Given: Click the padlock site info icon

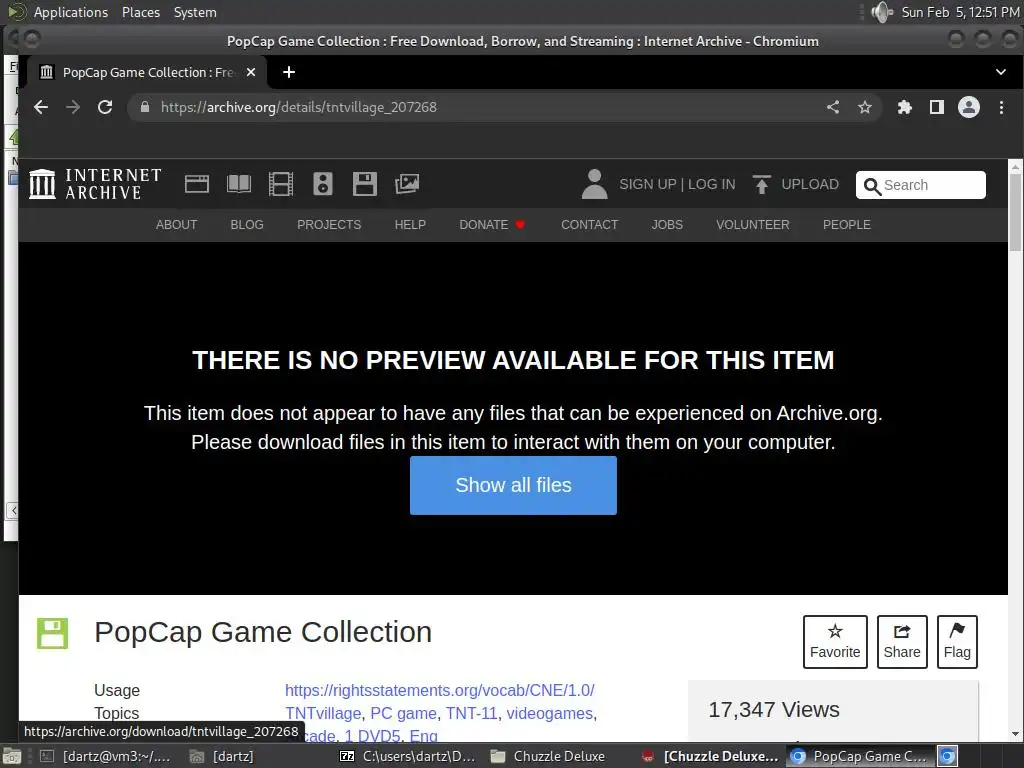Looking at the screenshot, I should click(x=145, y=107).
